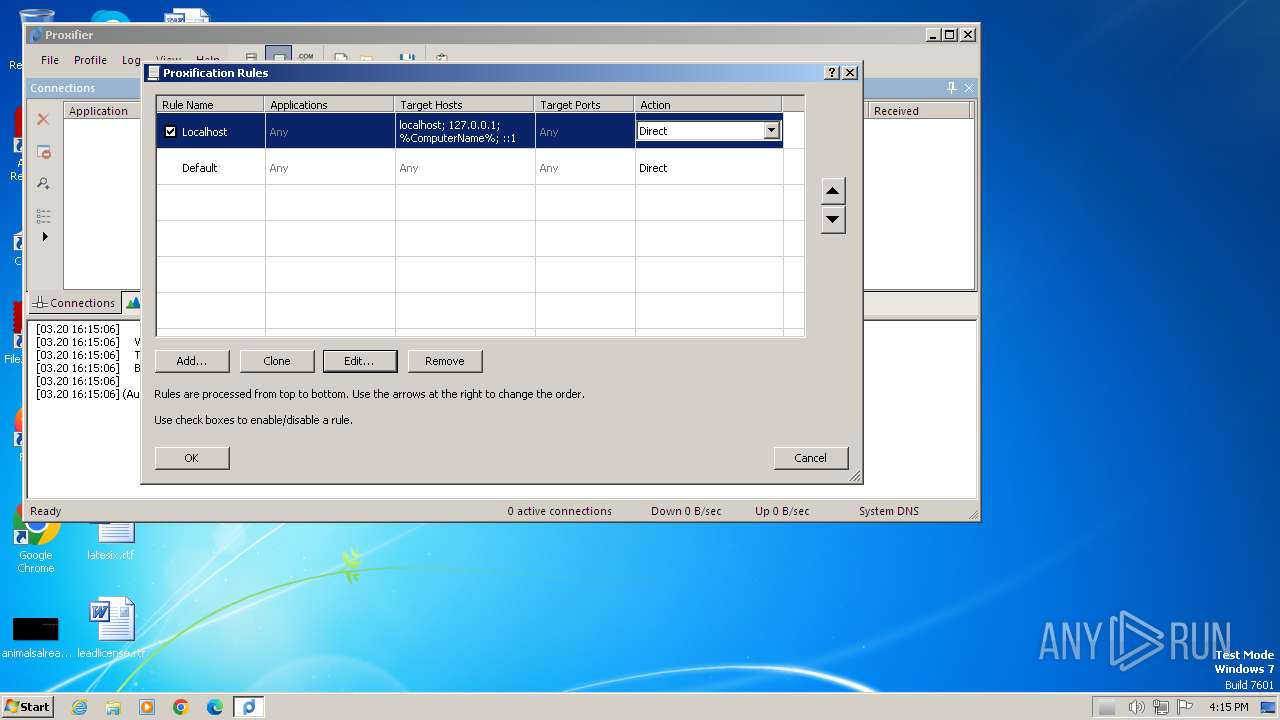Click the Received column header in Proxifier
This screenshot has width=1280, height=720.
coord(920,111)
